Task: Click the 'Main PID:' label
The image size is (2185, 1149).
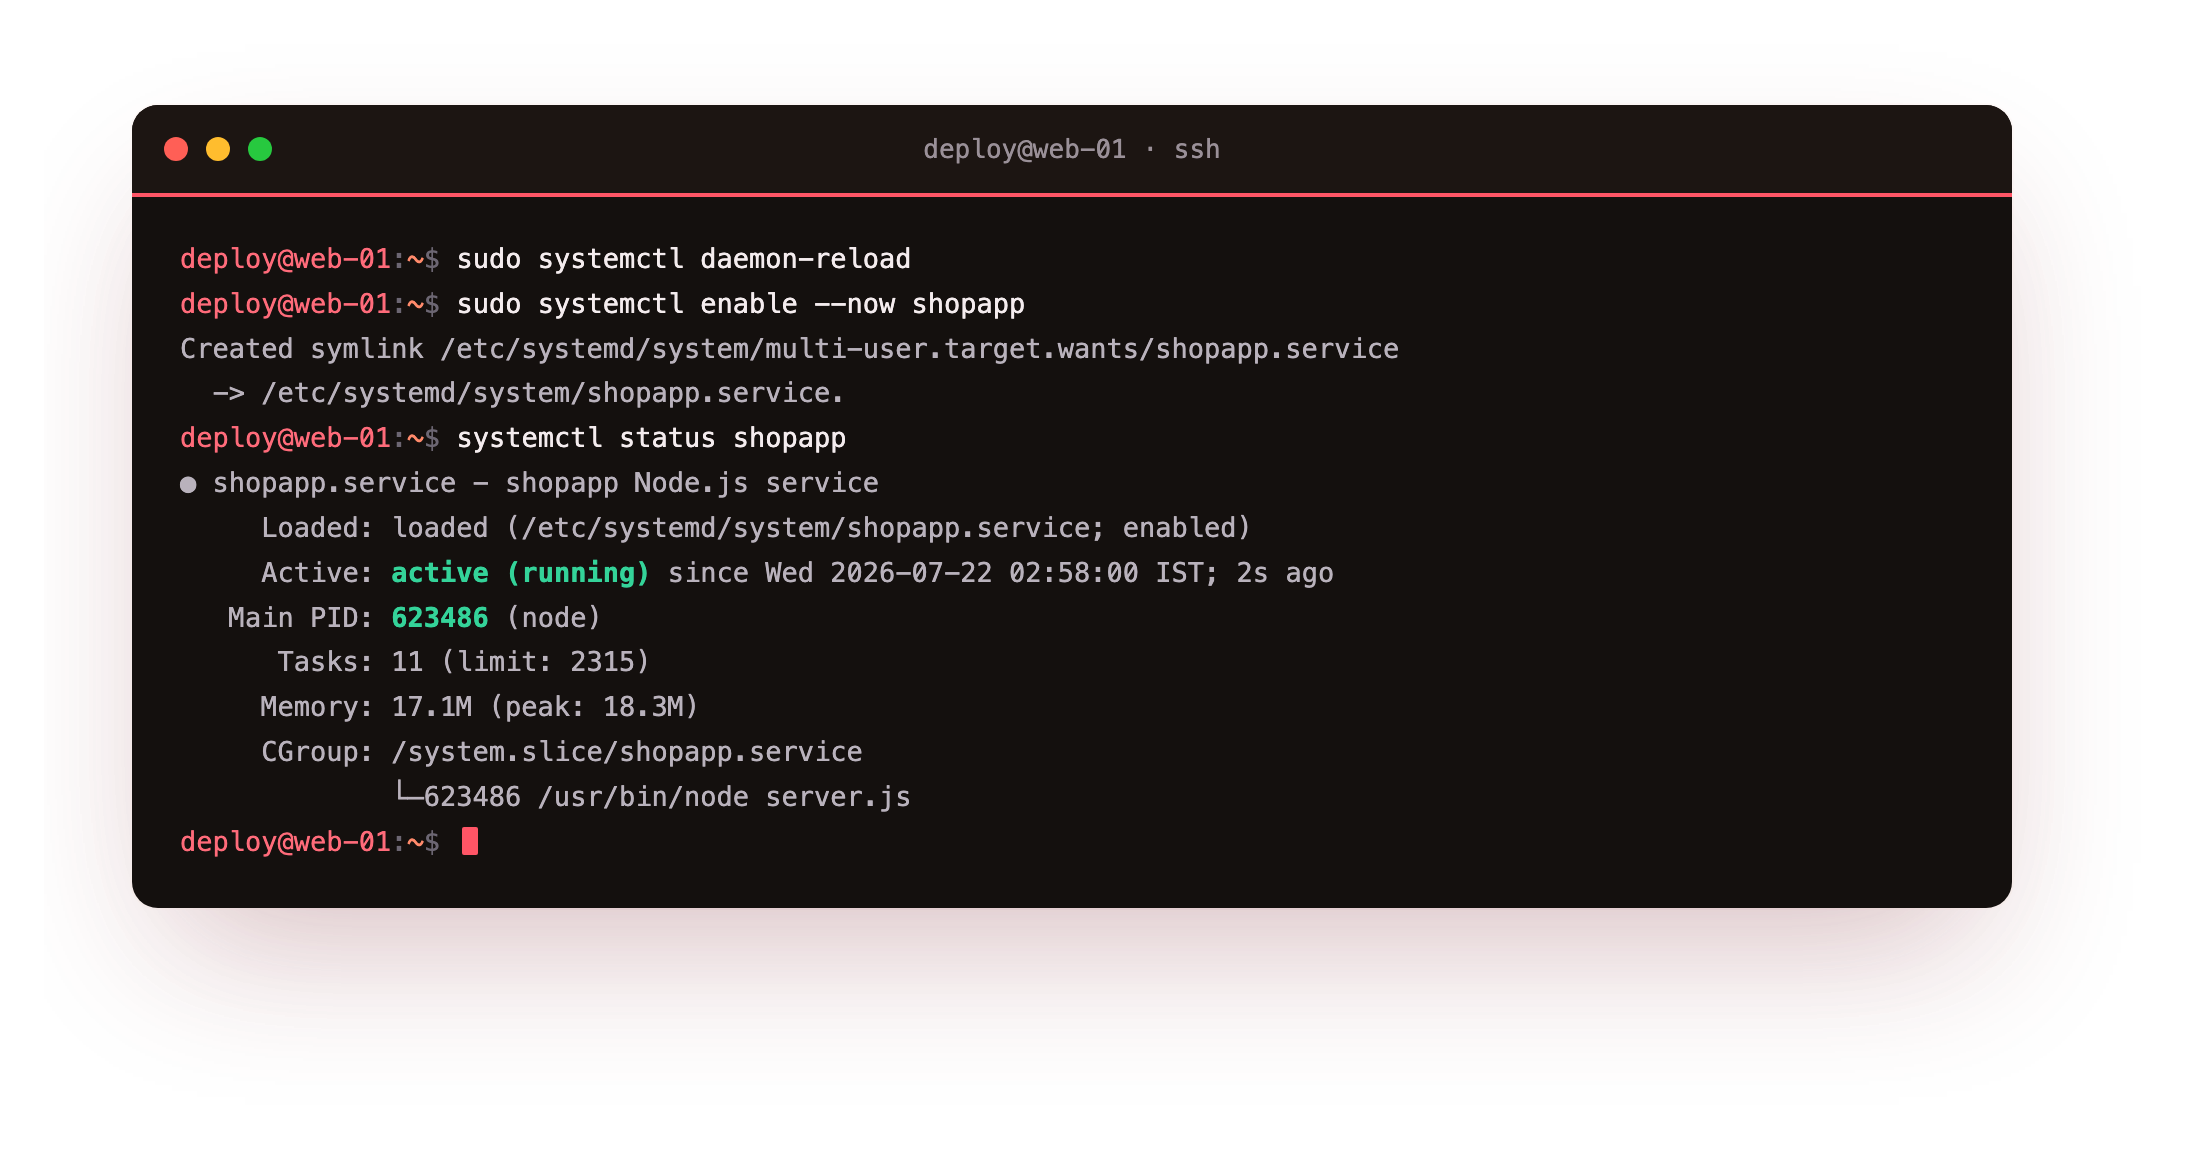Action: pyautogui.click(x=300, y=618)
